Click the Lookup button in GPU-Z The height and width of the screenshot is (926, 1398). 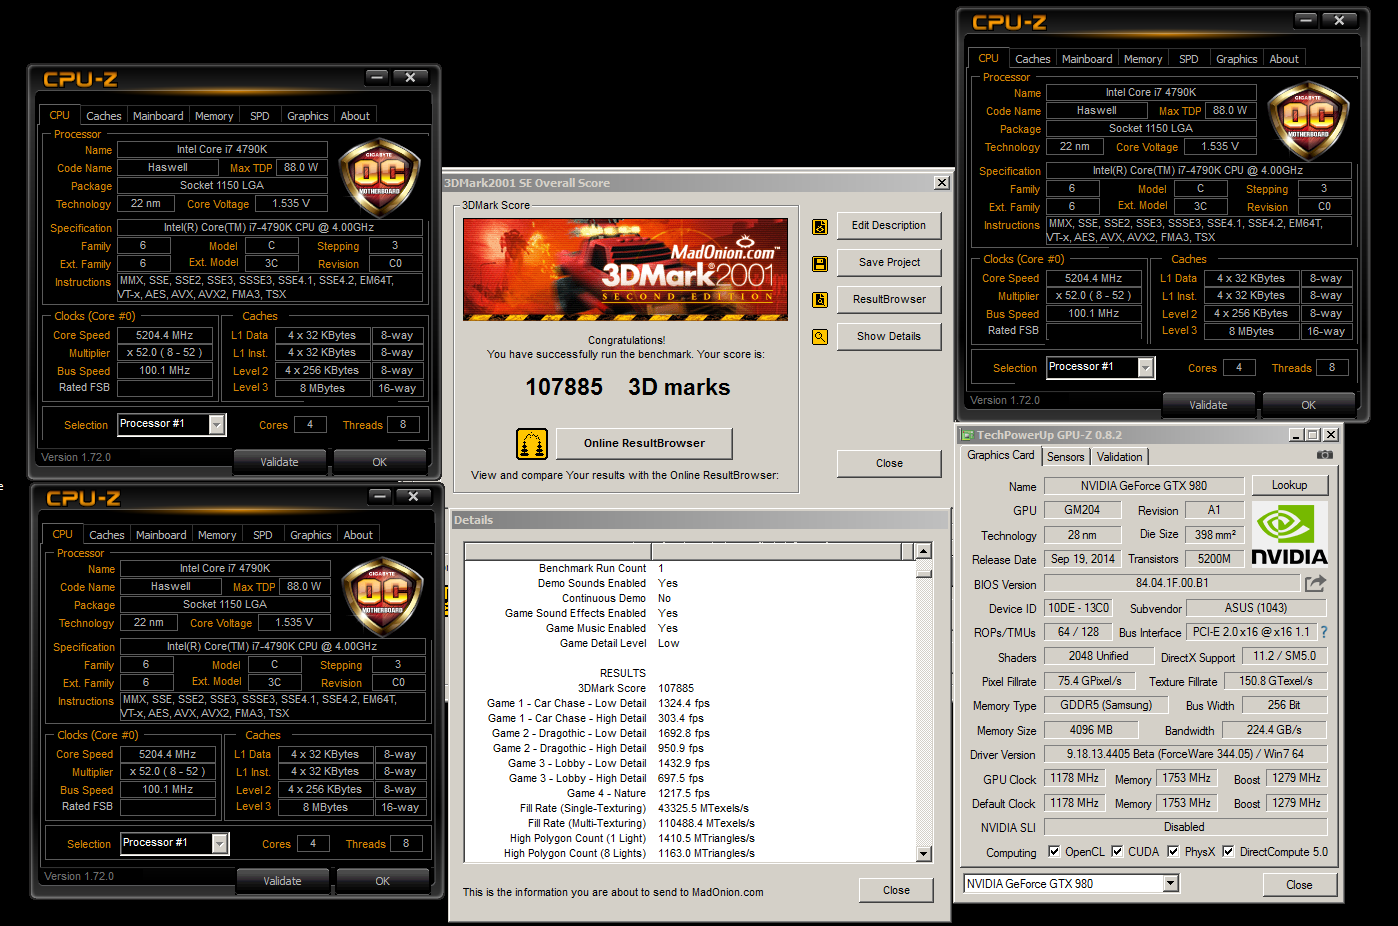coord(1289,485)
